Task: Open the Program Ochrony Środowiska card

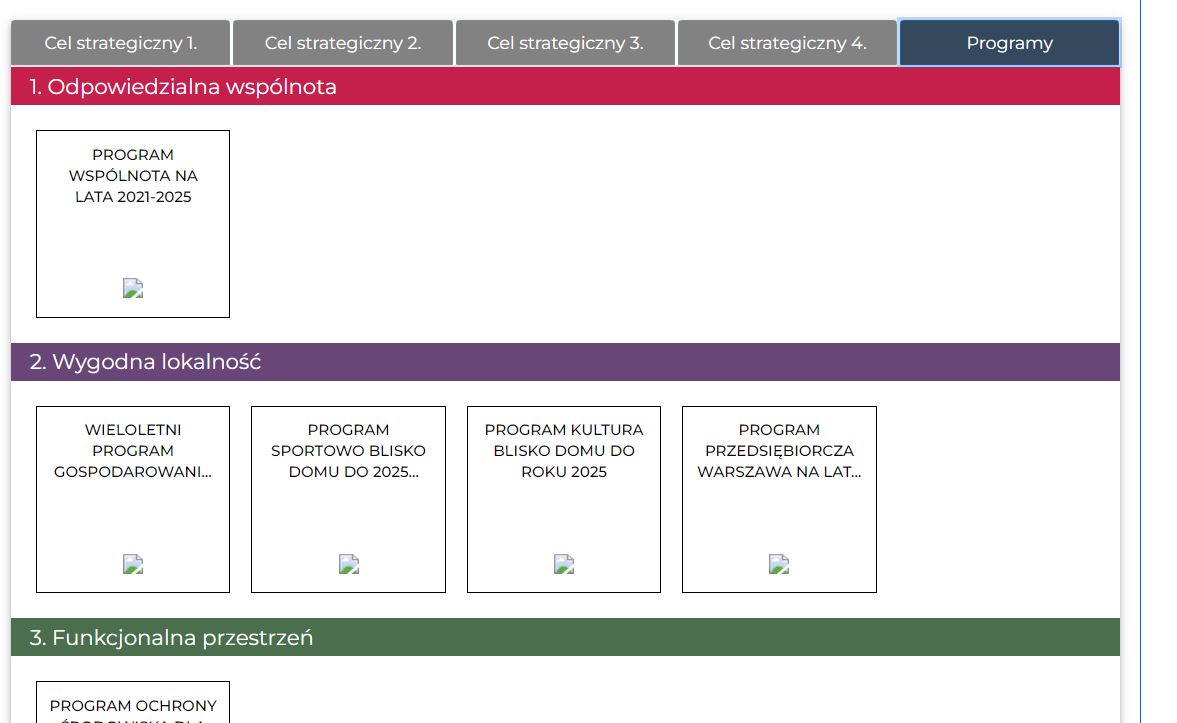Action: 133,705
